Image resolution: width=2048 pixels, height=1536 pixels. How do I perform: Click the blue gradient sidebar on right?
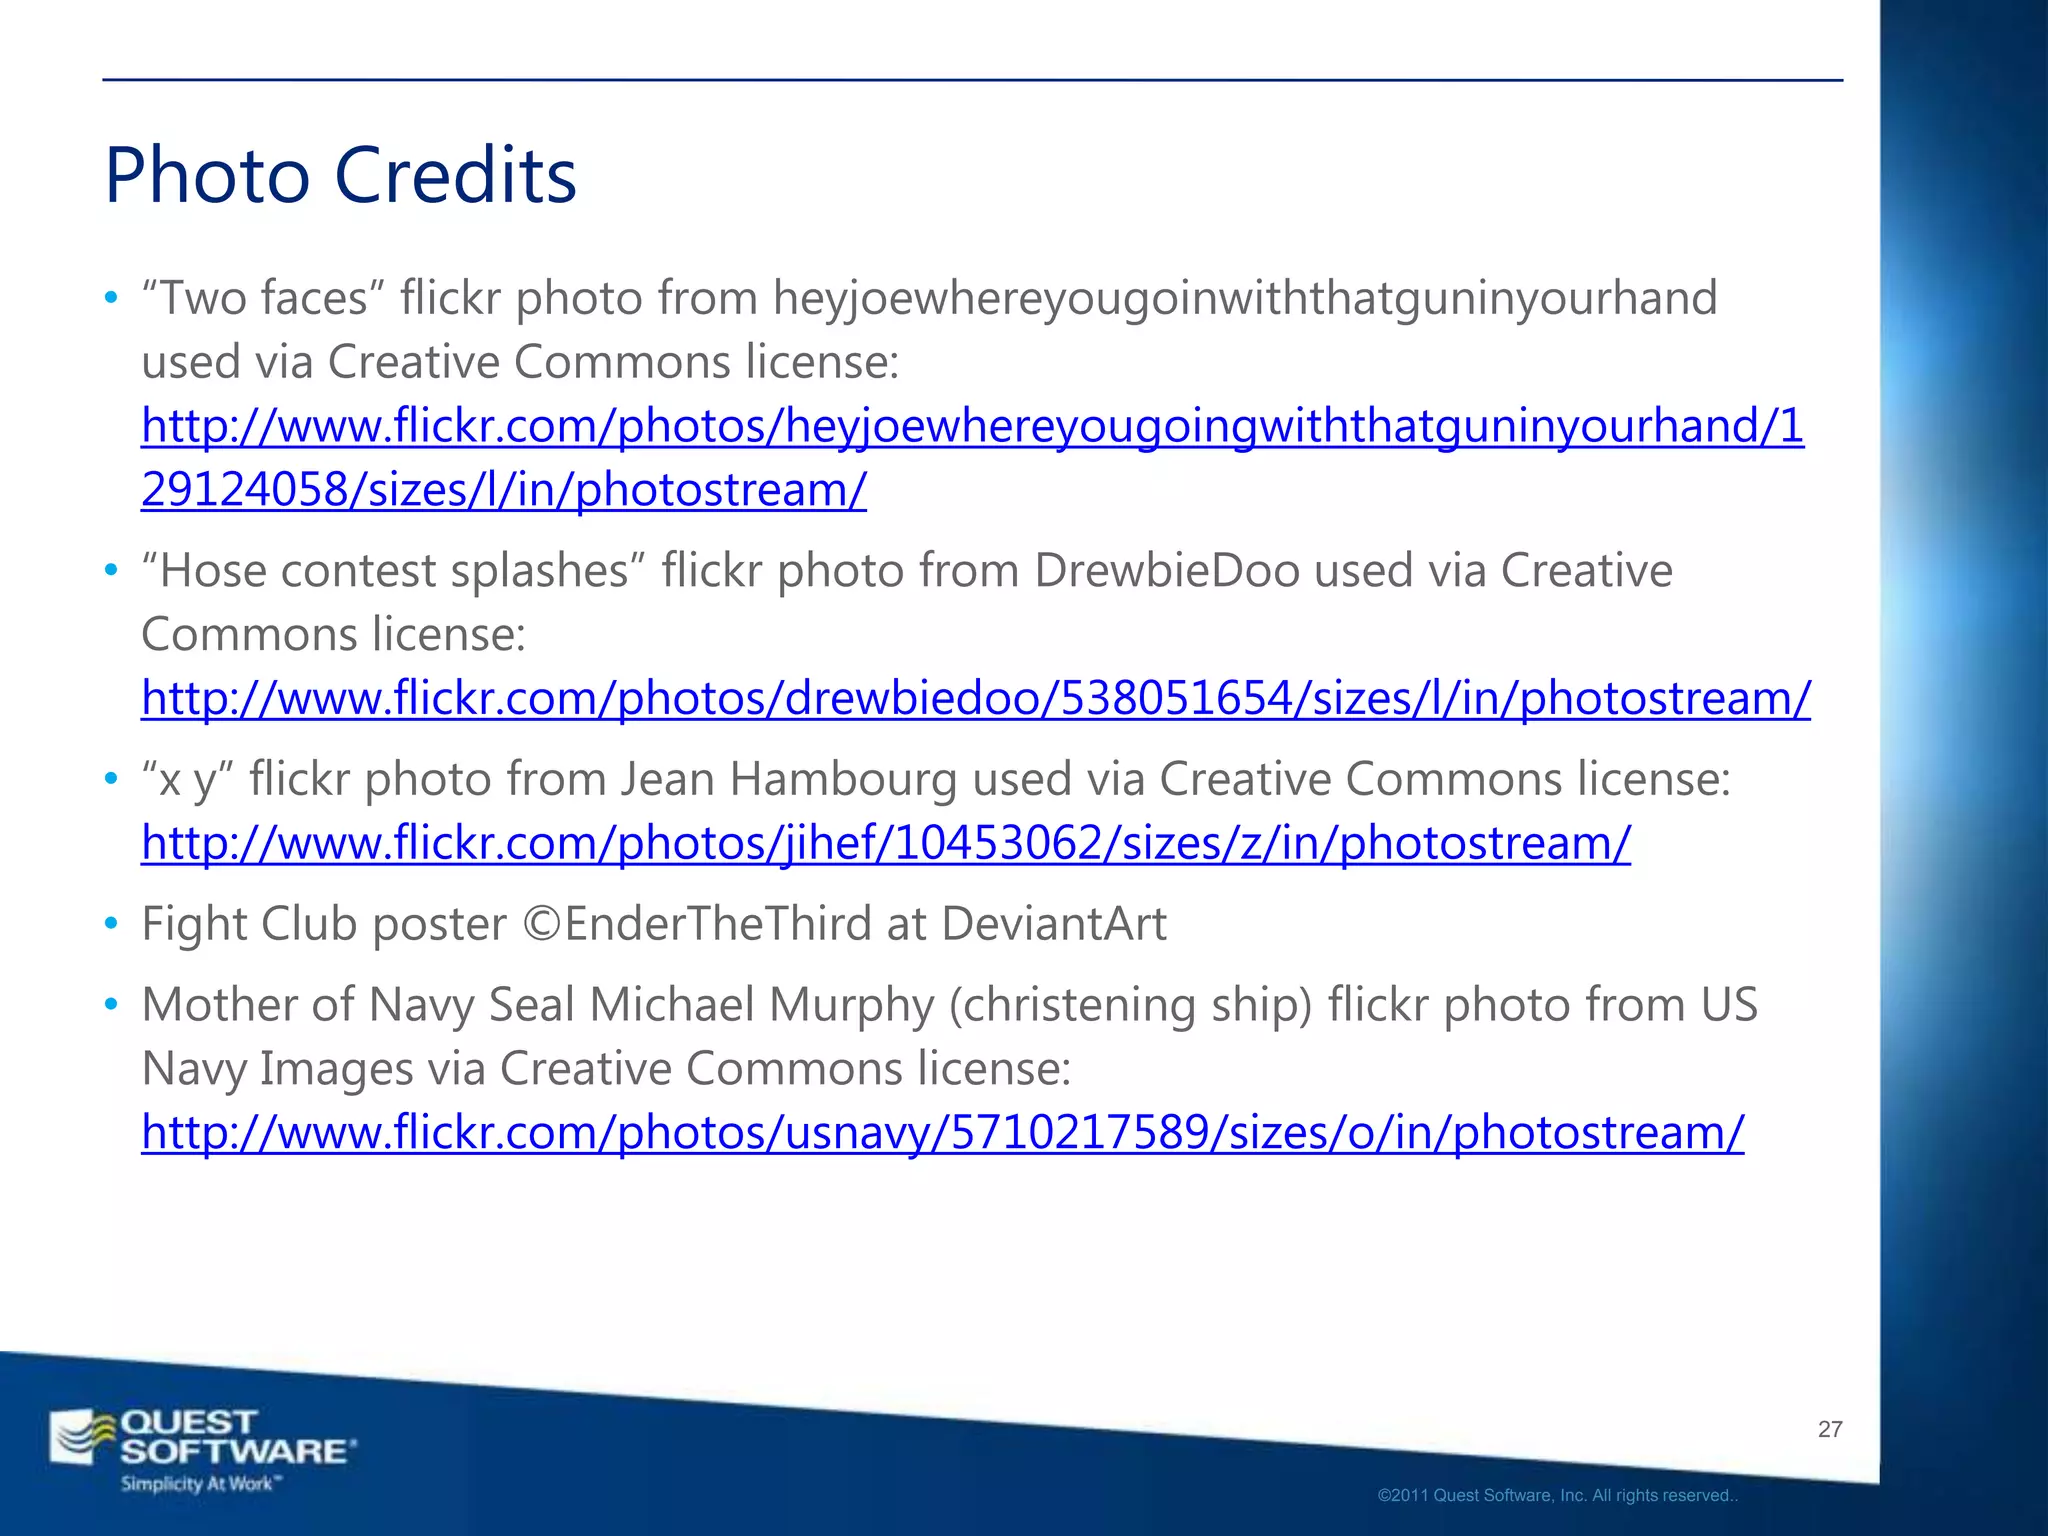[x=1962, y=700]
